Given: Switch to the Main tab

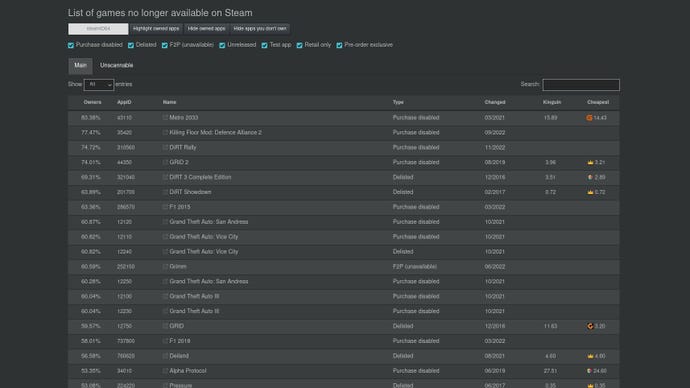Looking at the screenshot, I should 81,66.
